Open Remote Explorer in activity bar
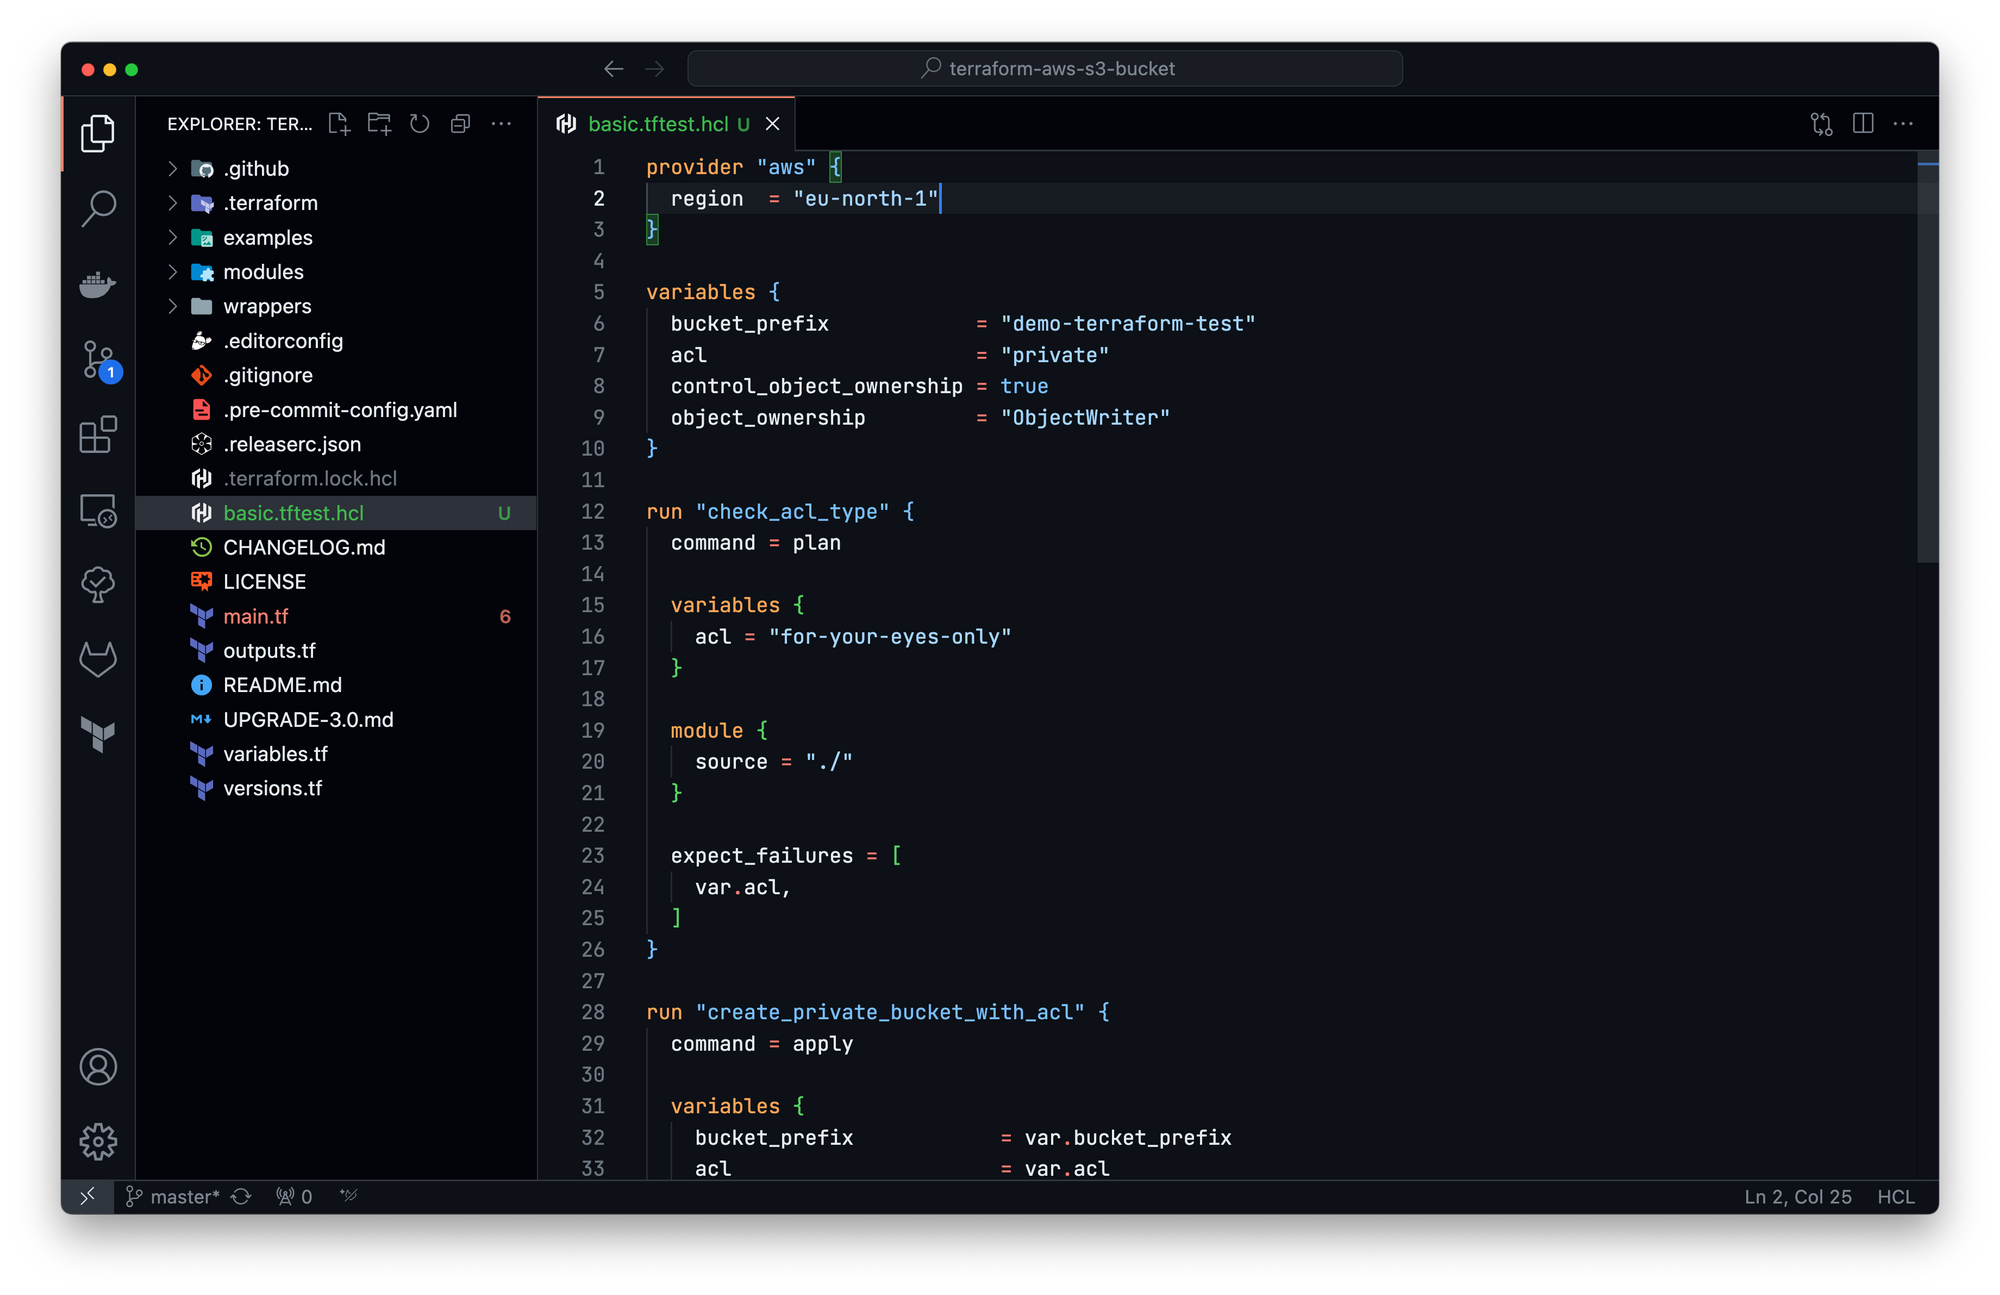This screenshot has height=1295, width=2000. point(98,511)
